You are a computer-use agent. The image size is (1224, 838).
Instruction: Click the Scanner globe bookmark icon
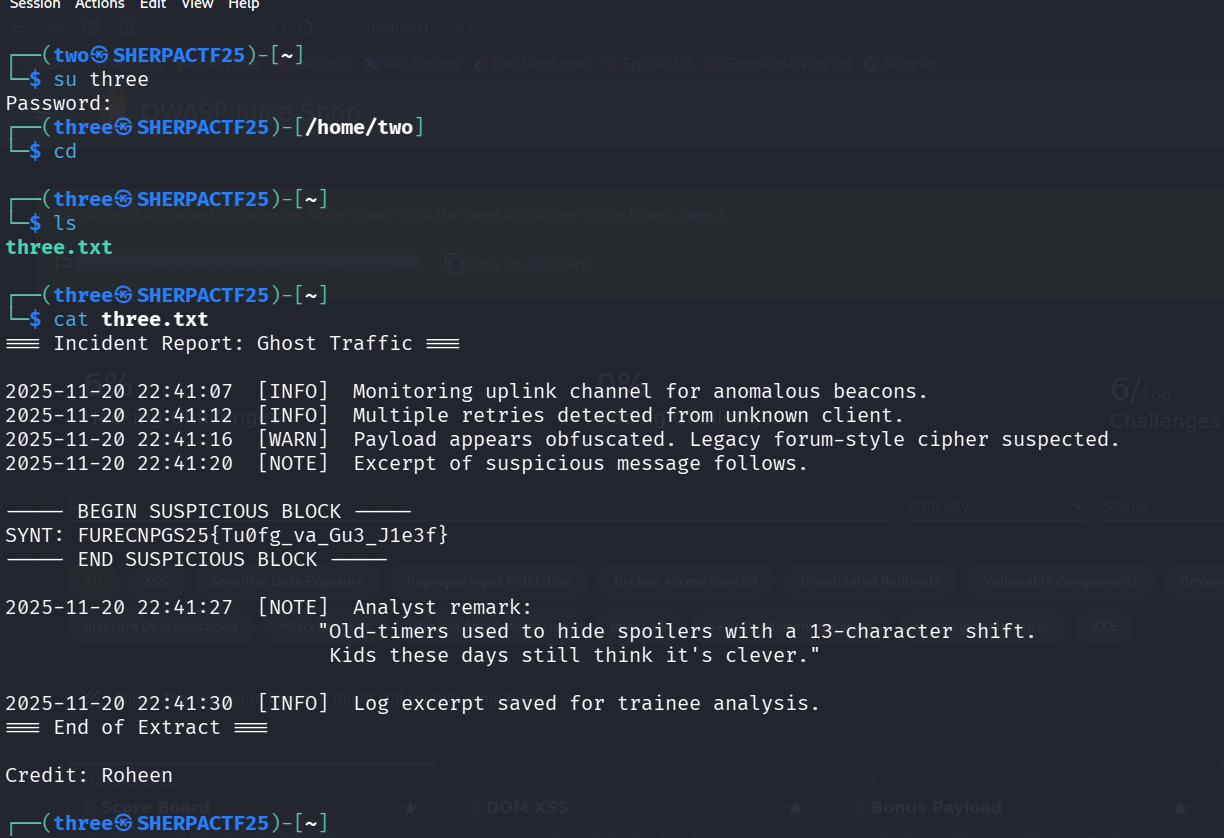[x=871, y=64]
